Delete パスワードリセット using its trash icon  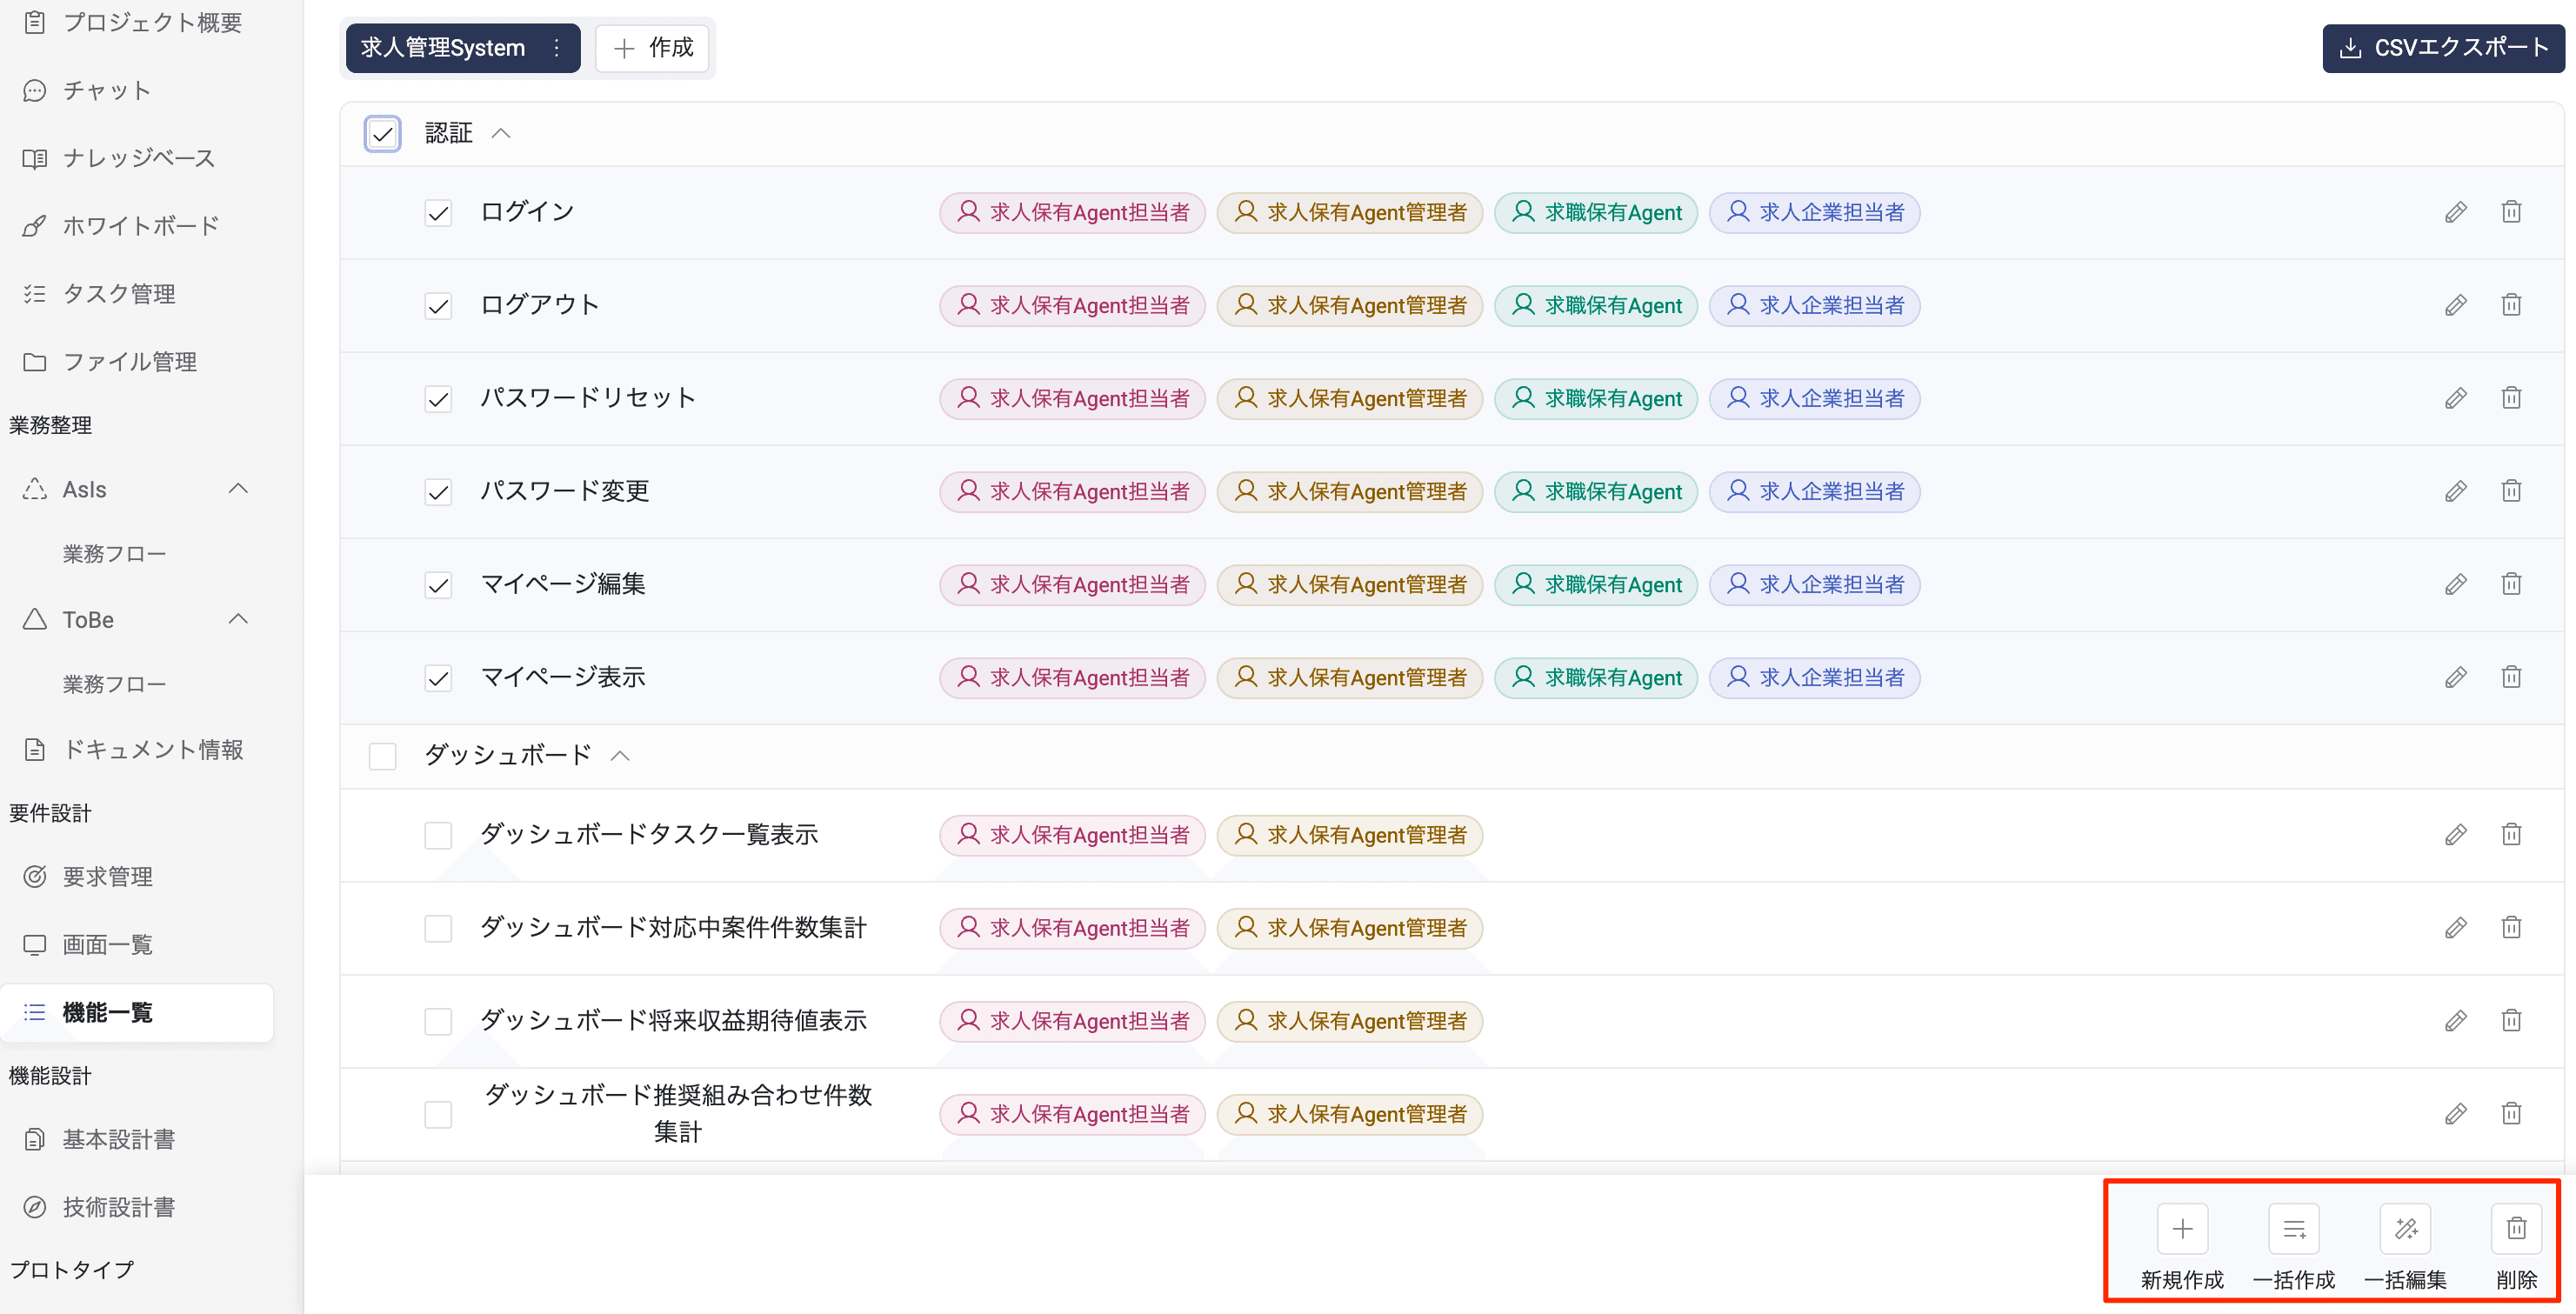(x=2511, y=398)
